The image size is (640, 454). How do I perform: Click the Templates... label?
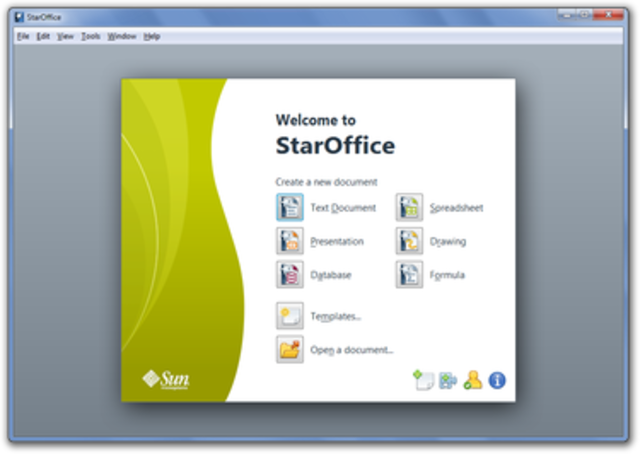336,316
